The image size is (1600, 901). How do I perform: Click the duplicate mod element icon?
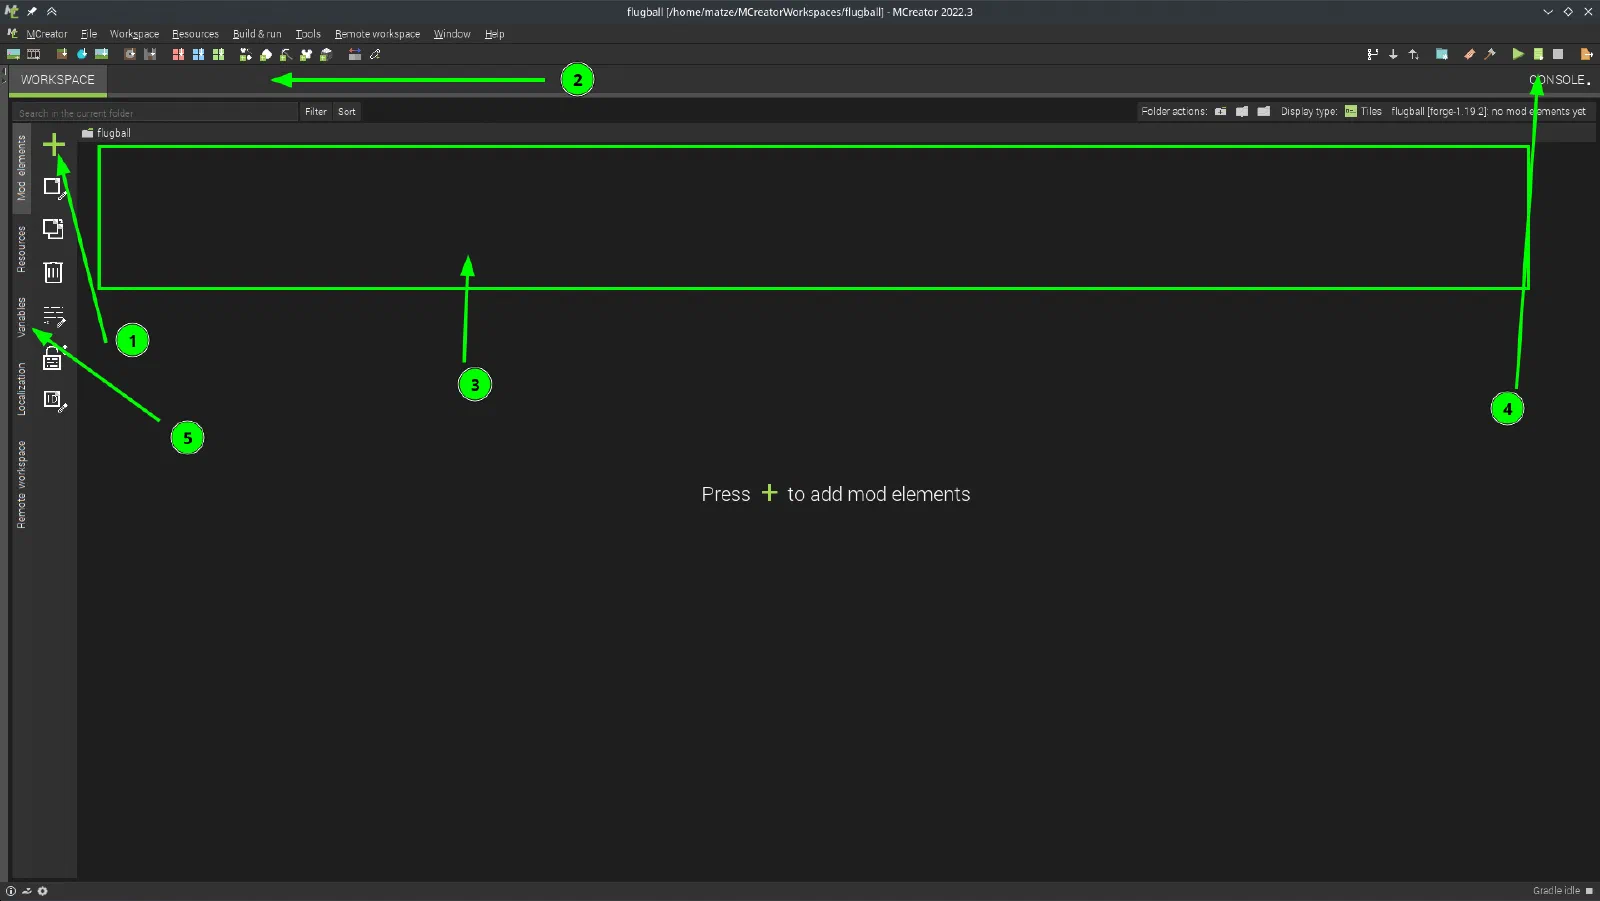click(x=53, y=229)
